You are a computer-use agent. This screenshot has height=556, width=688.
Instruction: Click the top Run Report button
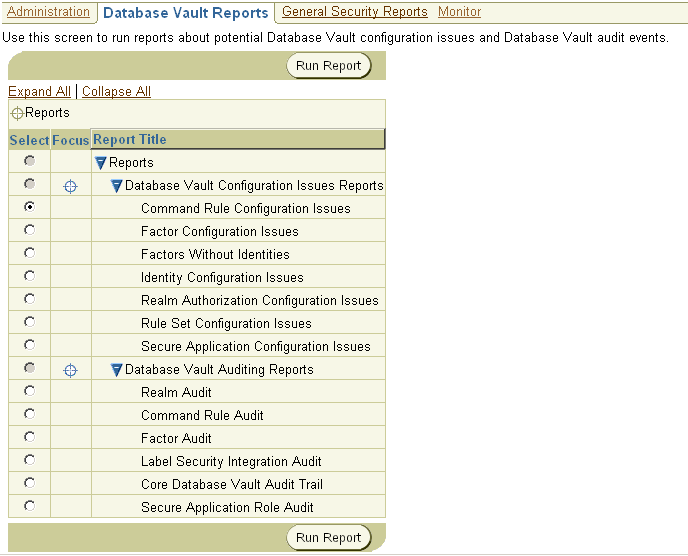pyautogui.click(x=329, y=66)
